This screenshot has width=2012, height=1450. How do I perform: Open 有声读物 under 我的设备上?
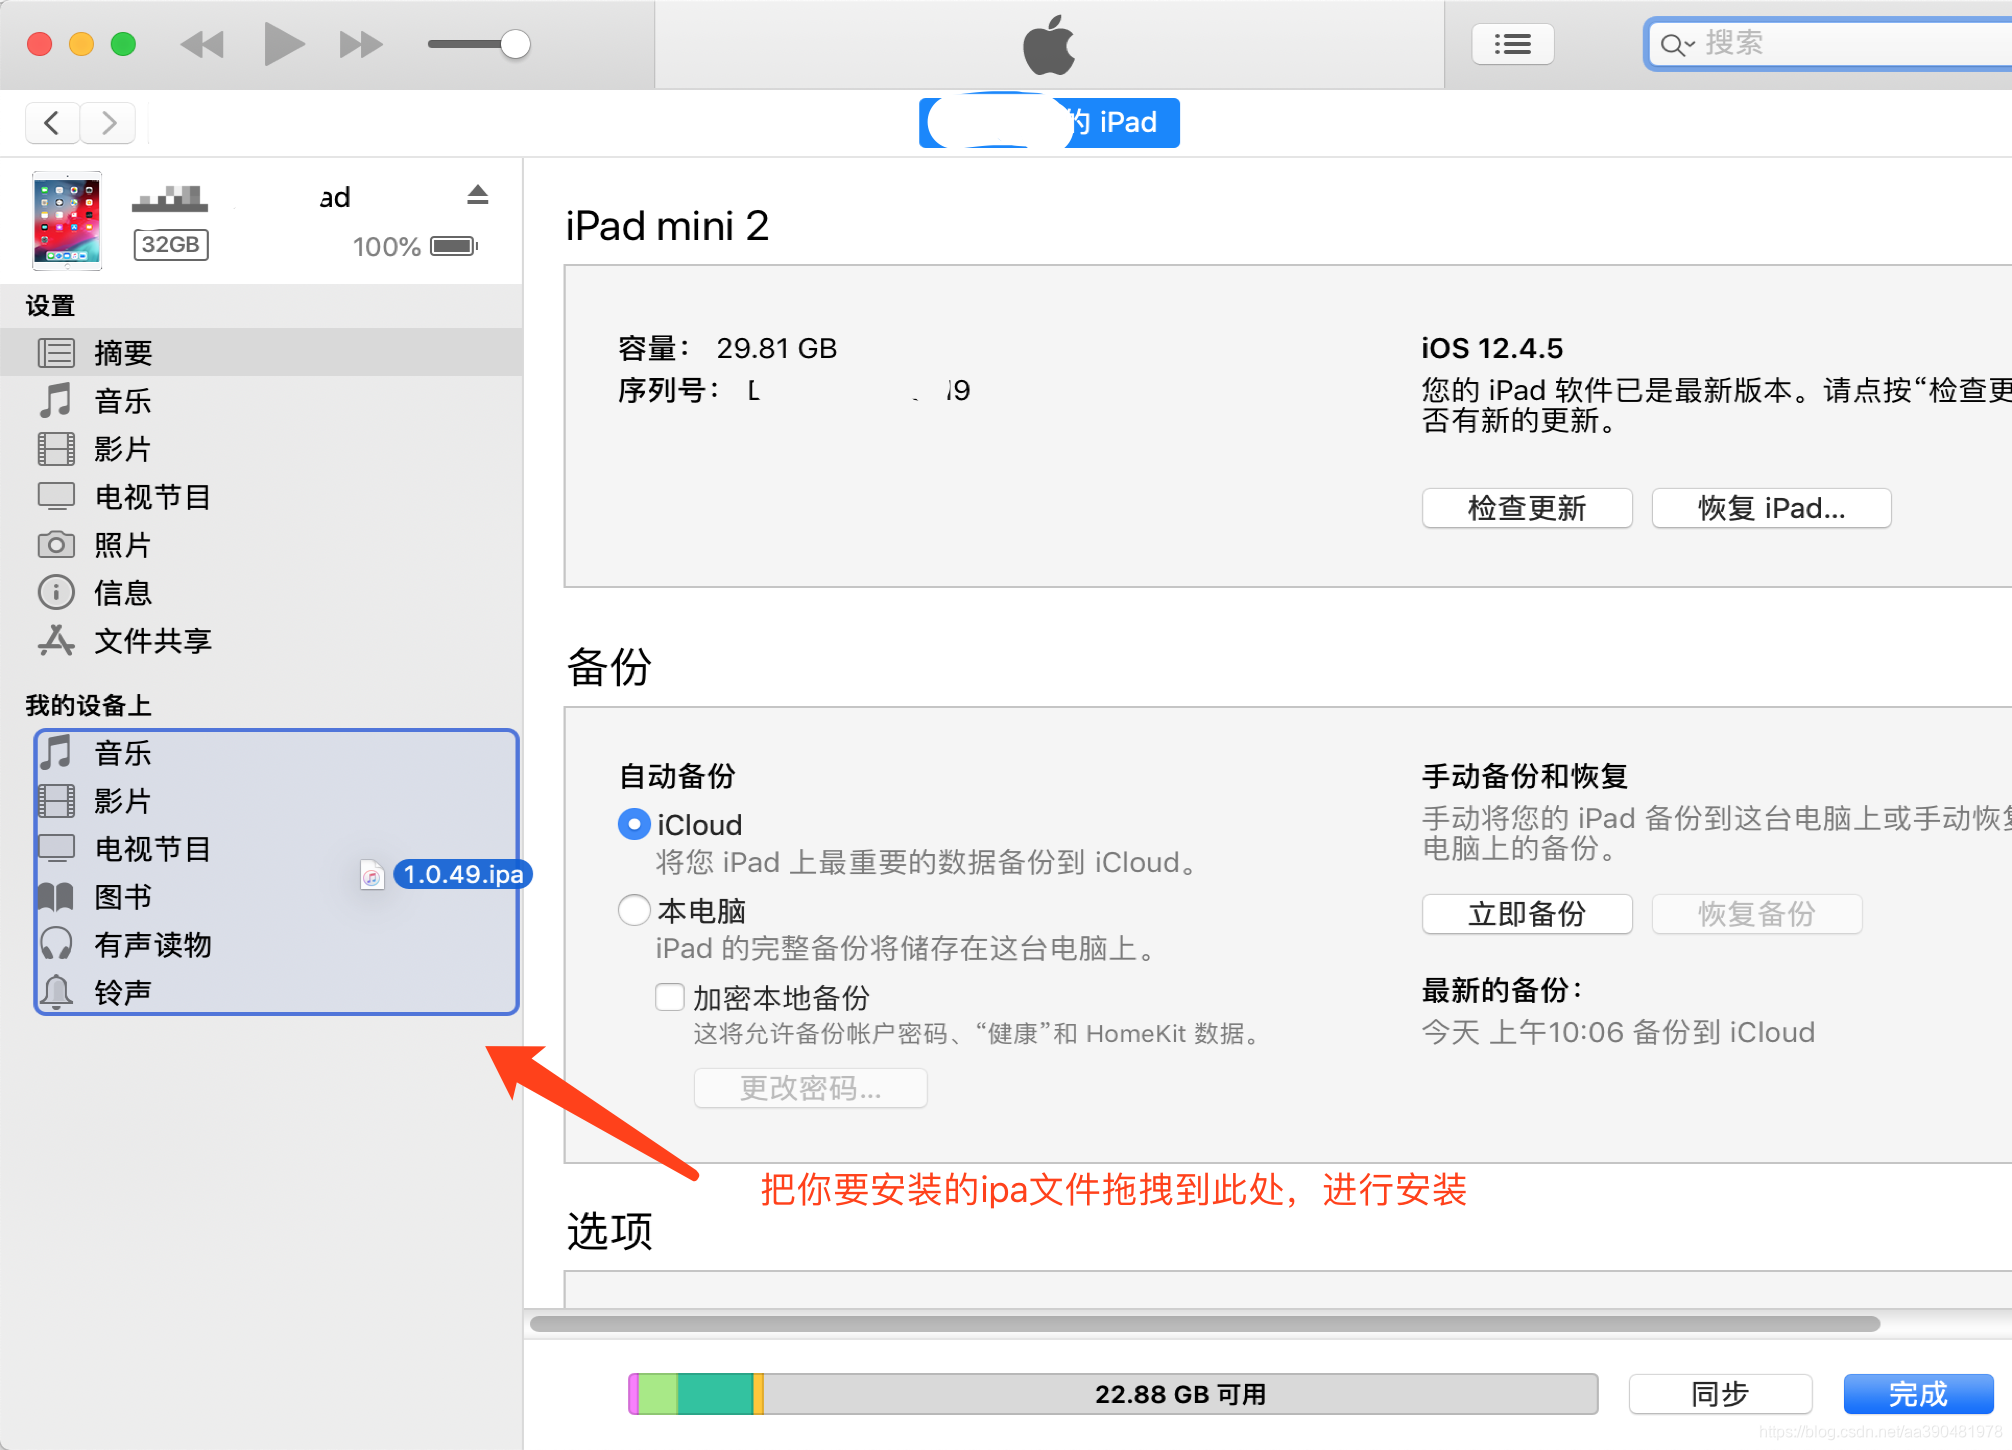coord(152,944)
